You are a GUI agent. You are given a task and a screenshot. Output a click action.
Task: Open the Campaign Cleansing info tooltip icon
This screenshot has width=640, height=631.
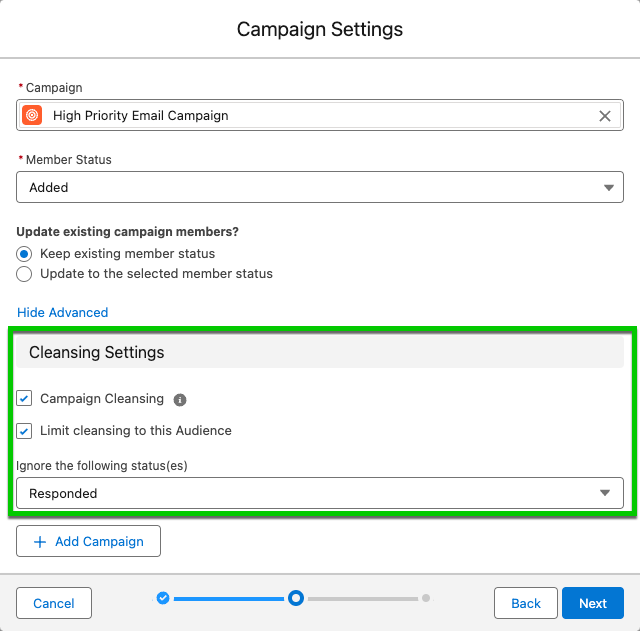(x=180, y=400)
